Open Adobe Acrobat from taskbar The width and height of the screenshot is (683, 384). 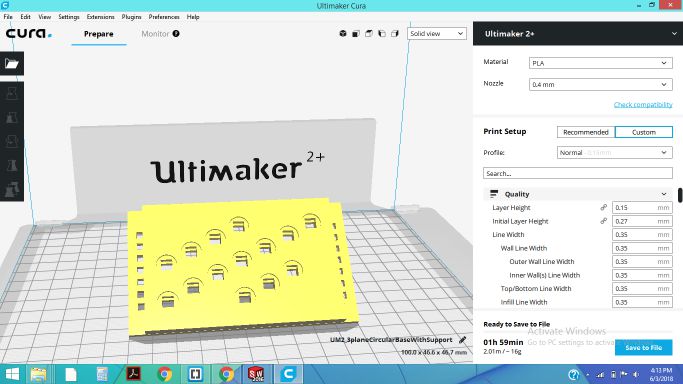(133, 374)
